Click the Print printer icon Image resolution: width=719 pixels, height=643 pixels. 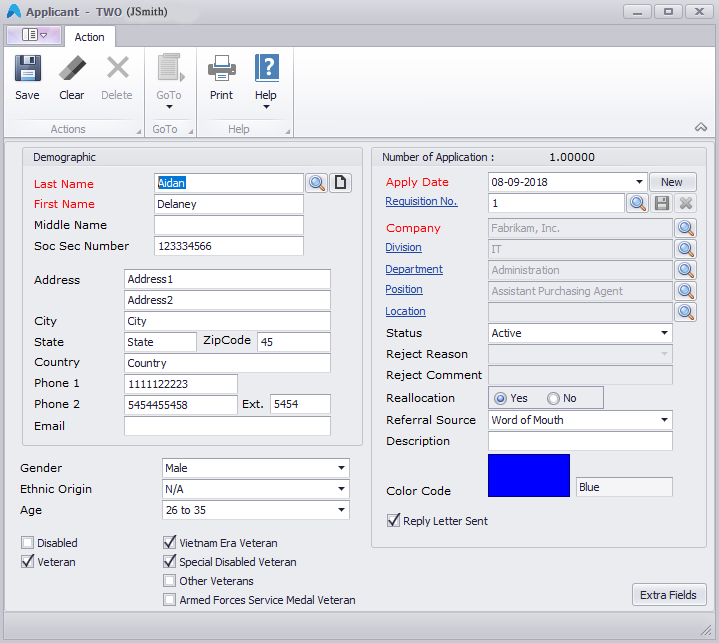pyautogui.click(x=221, y=68)
